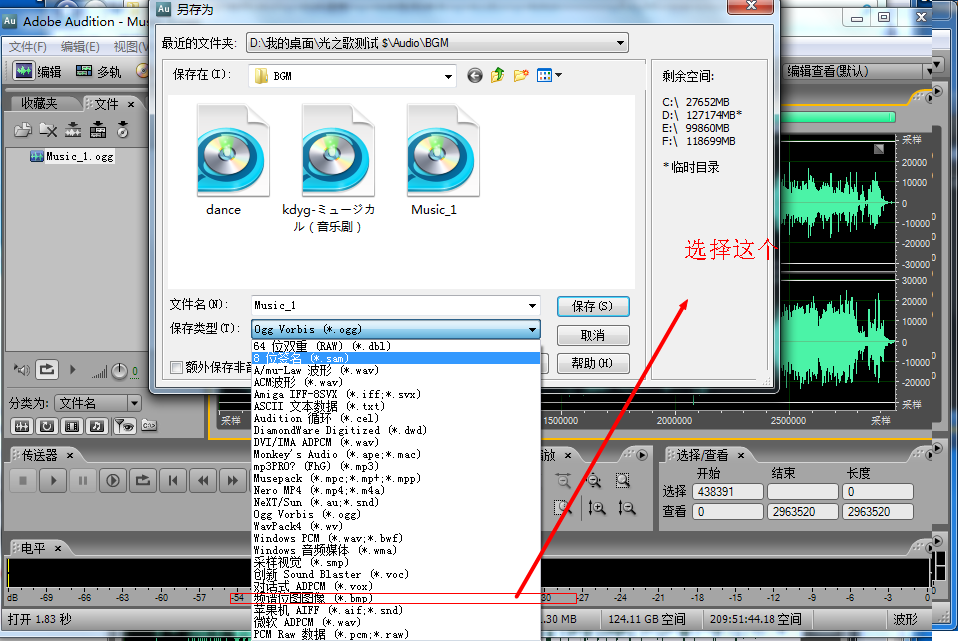Open the sort-by dropdown showing 文件名
958x641 pixels.
tap(98, 403)
